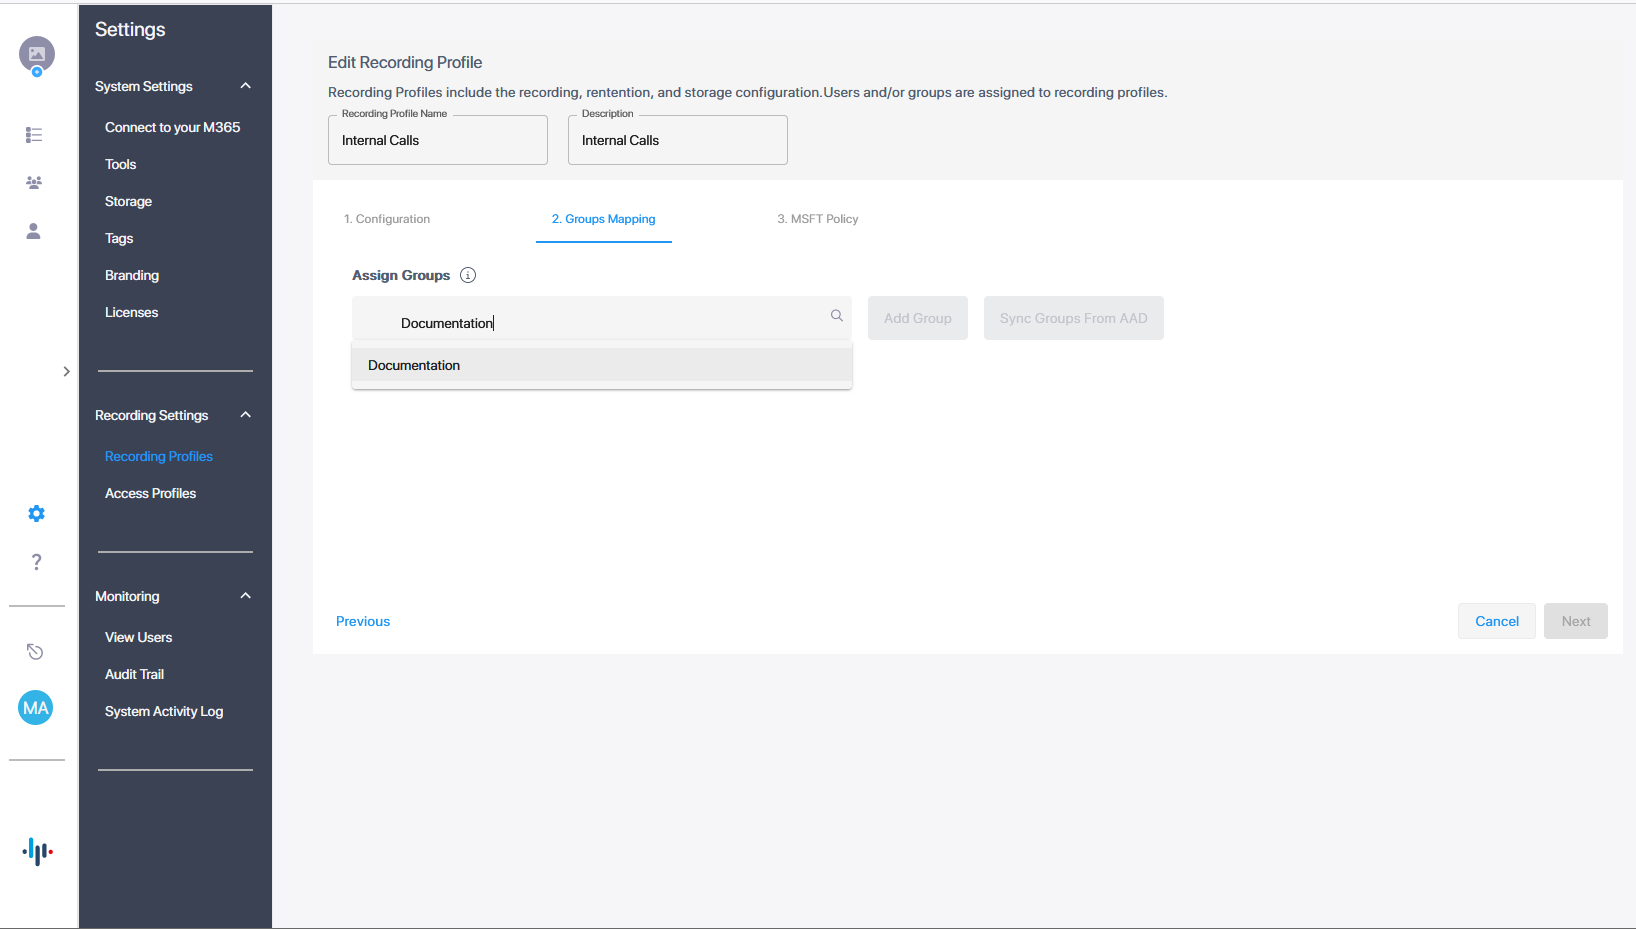1636x929 pixels.
Task: Click the Cancel button
Action: point(1496,621)
